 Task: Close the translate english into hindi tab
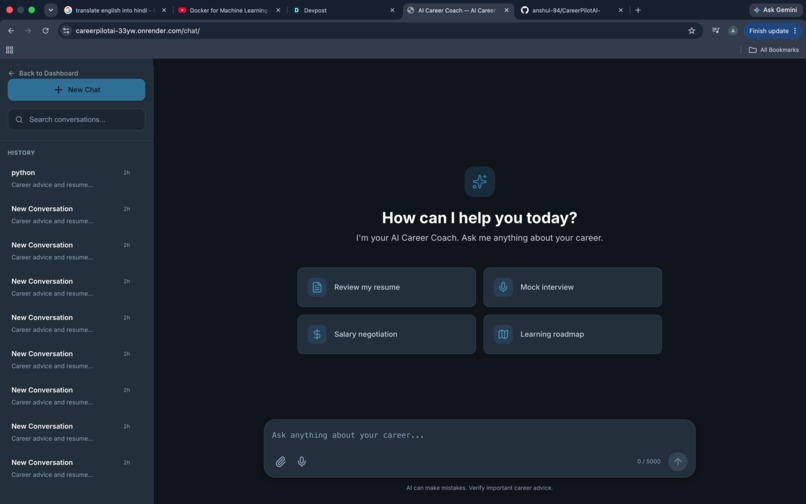pos(164,10)
